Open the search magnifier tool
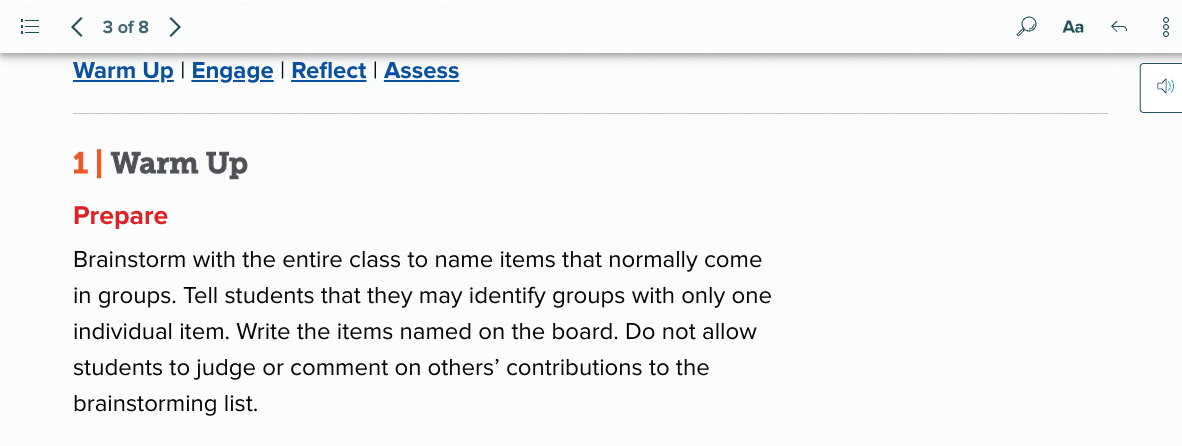The image size is (1182, 446). (1025, 27)
